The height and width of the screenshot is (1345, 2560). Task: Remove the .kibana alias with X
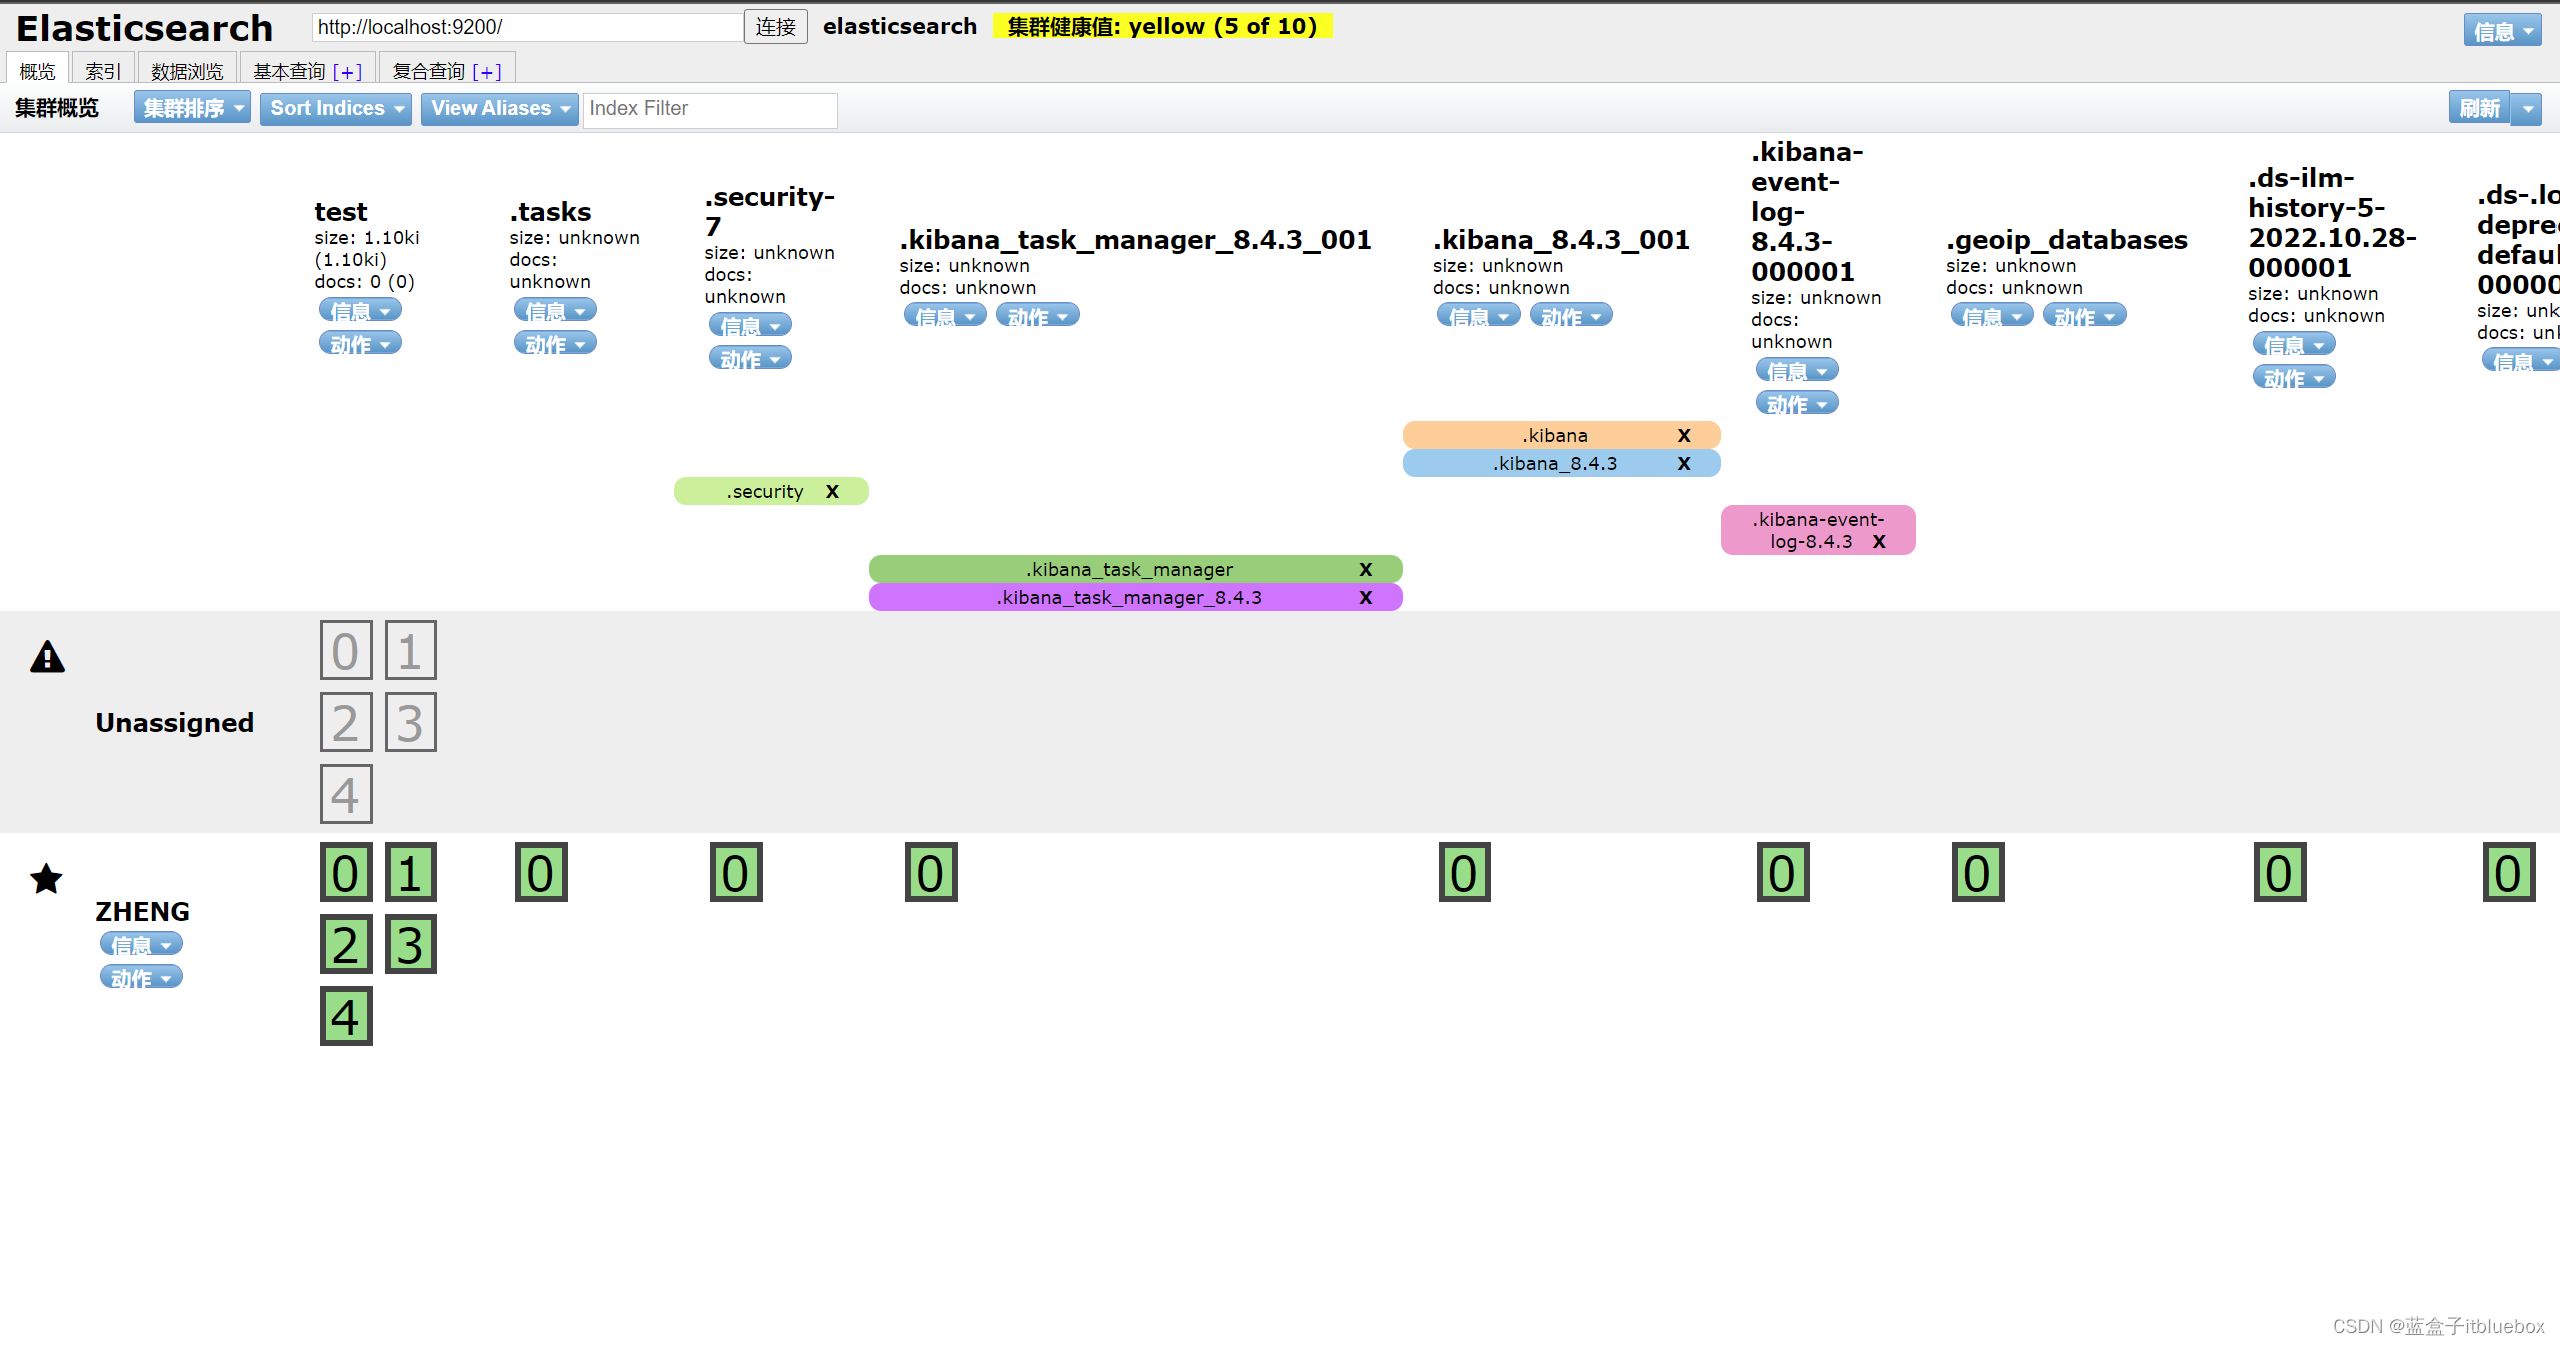coord(1684,435)
